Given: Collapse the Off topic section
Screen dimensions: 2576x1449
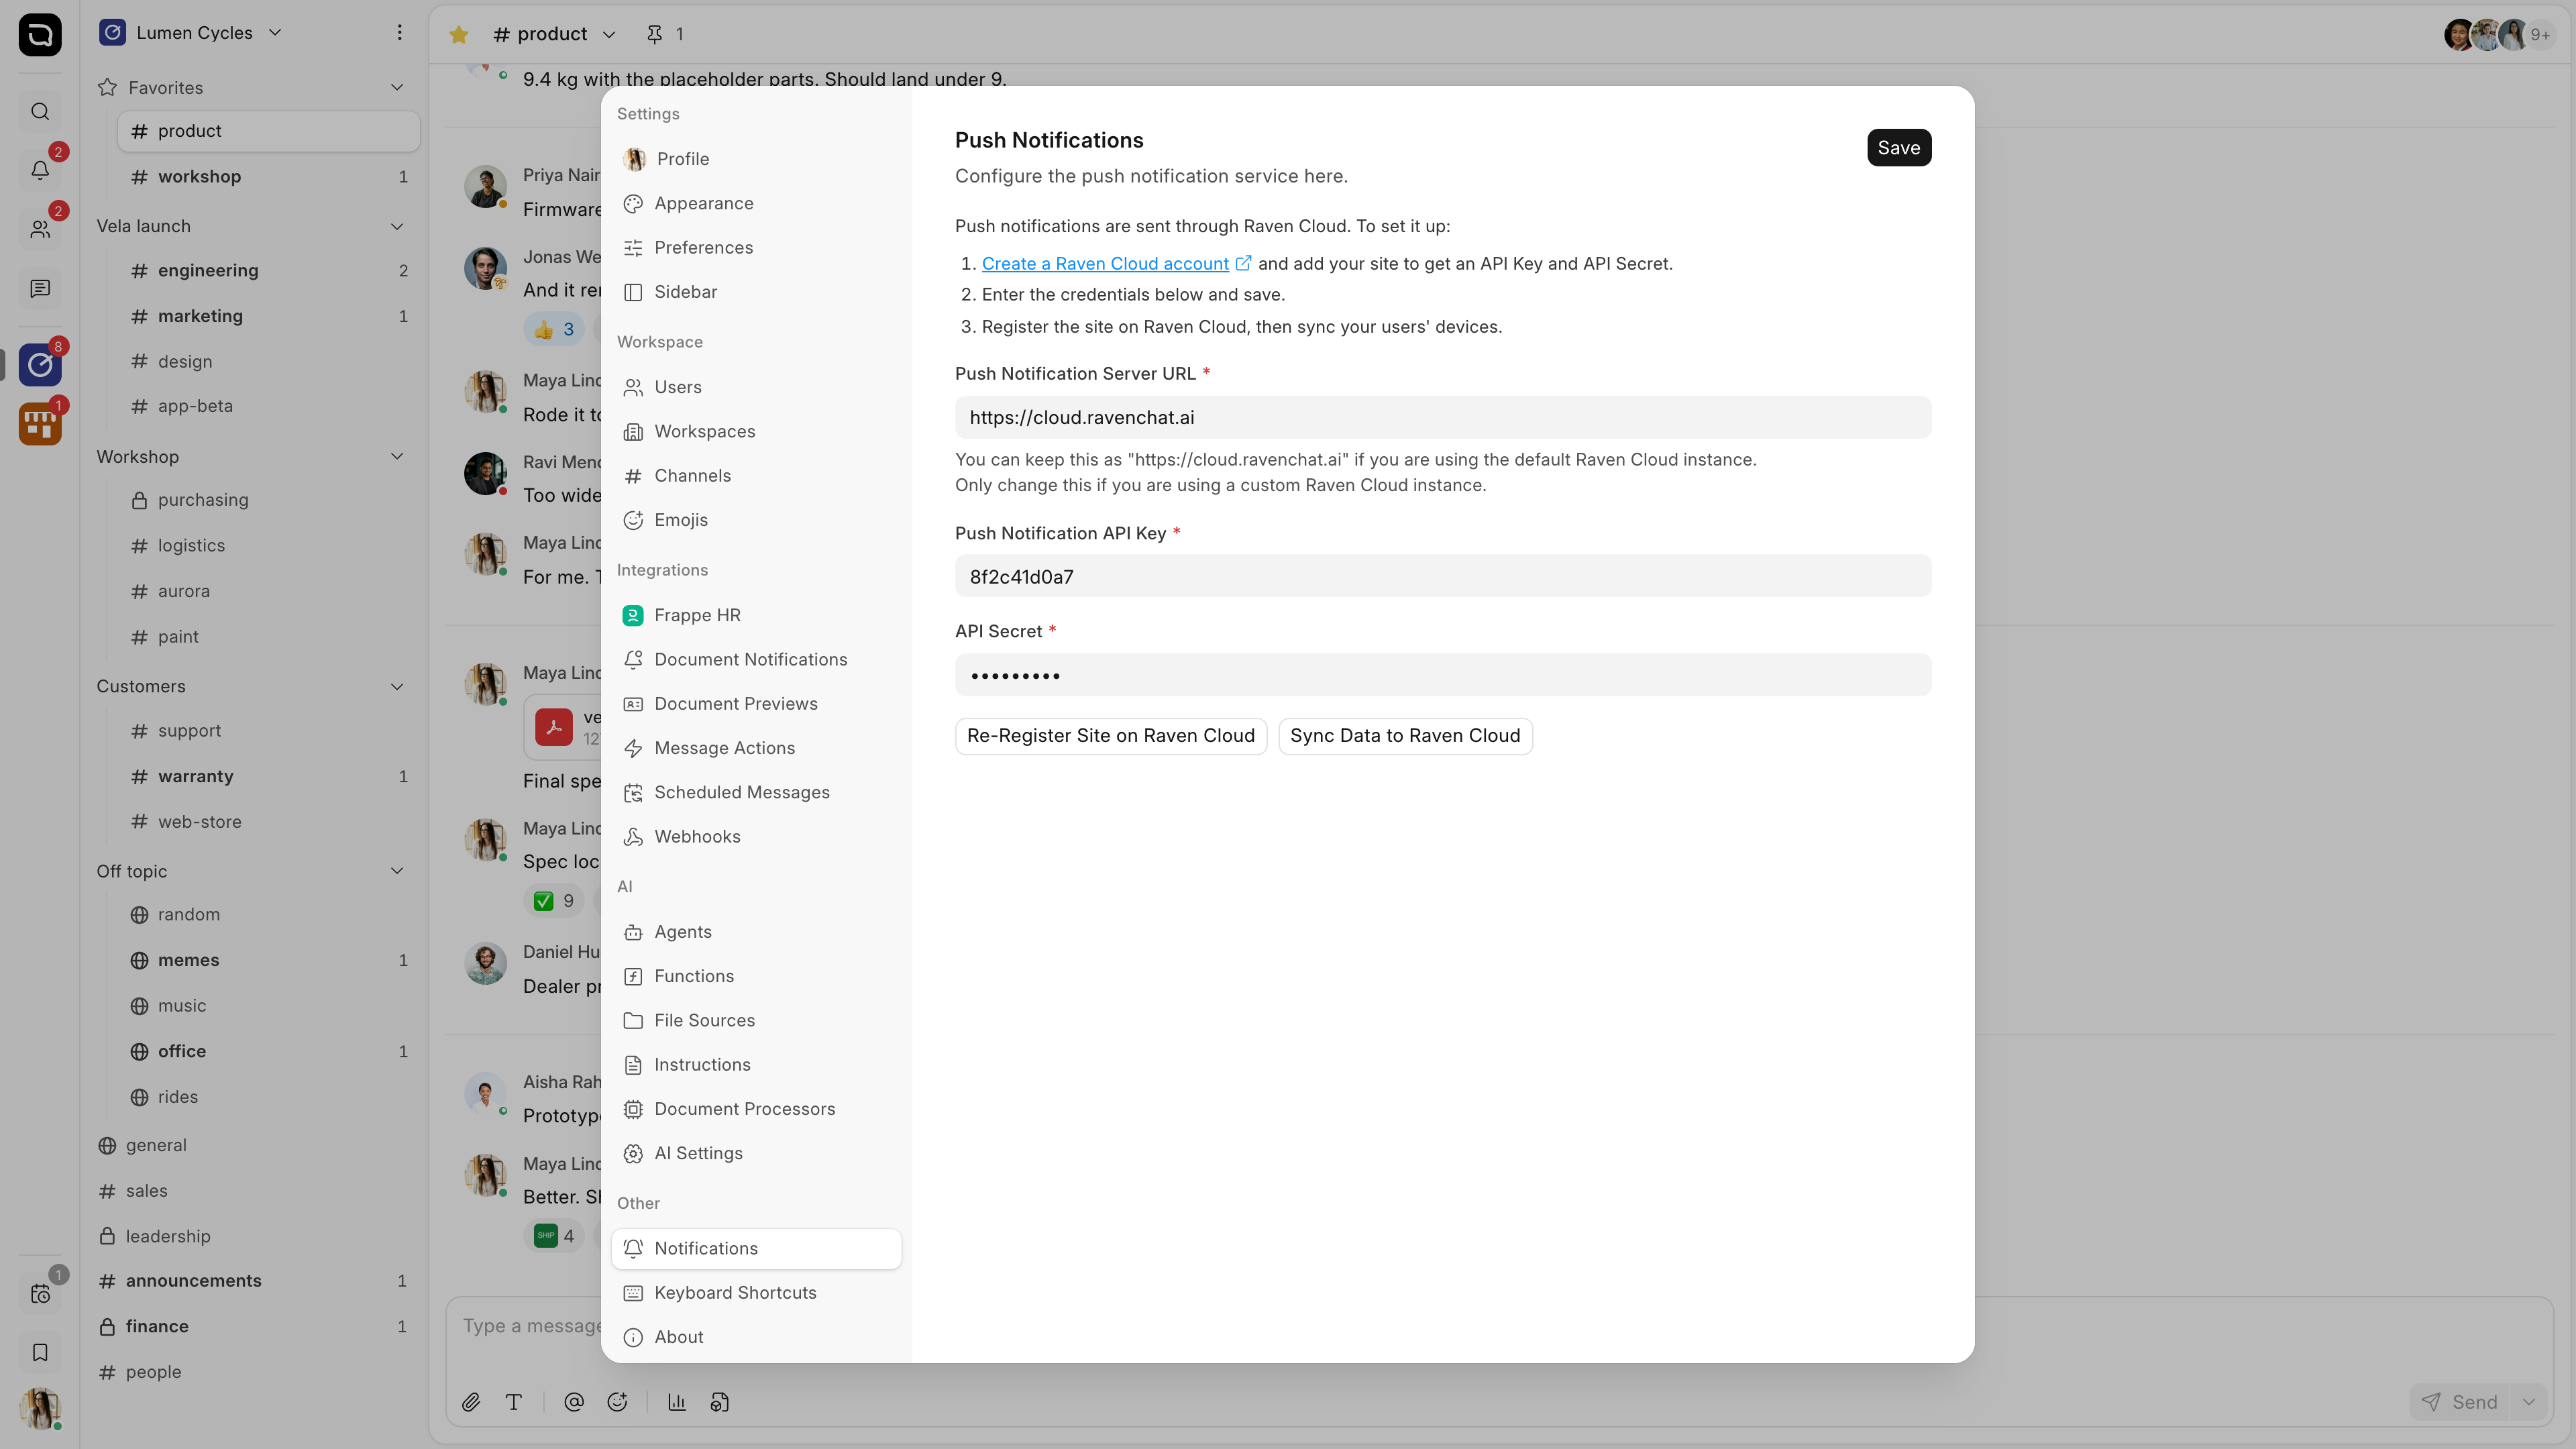Looking at the screenshot, I should coord(397,871).
